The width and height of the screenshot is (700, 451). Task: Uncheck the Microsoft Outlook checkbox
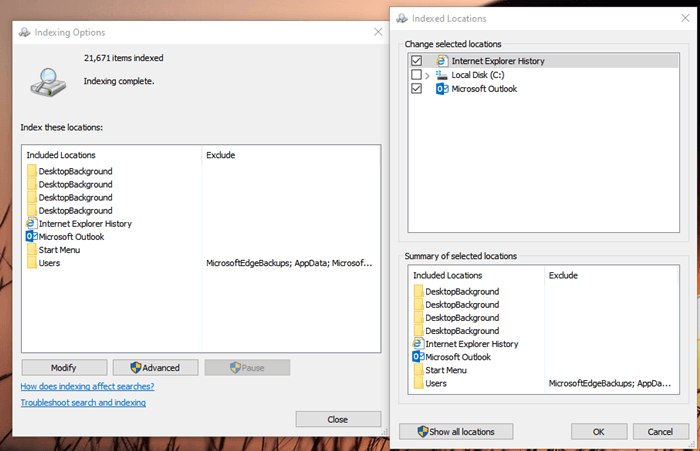(416, 88)
